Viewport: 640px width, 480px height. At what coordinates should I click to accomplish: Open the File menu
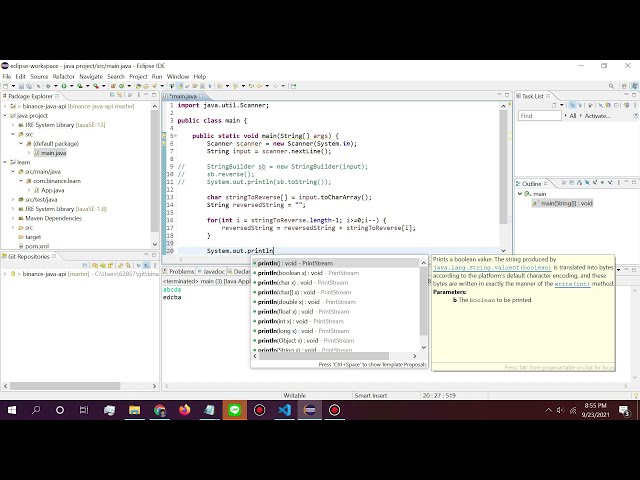click(7, 76)
